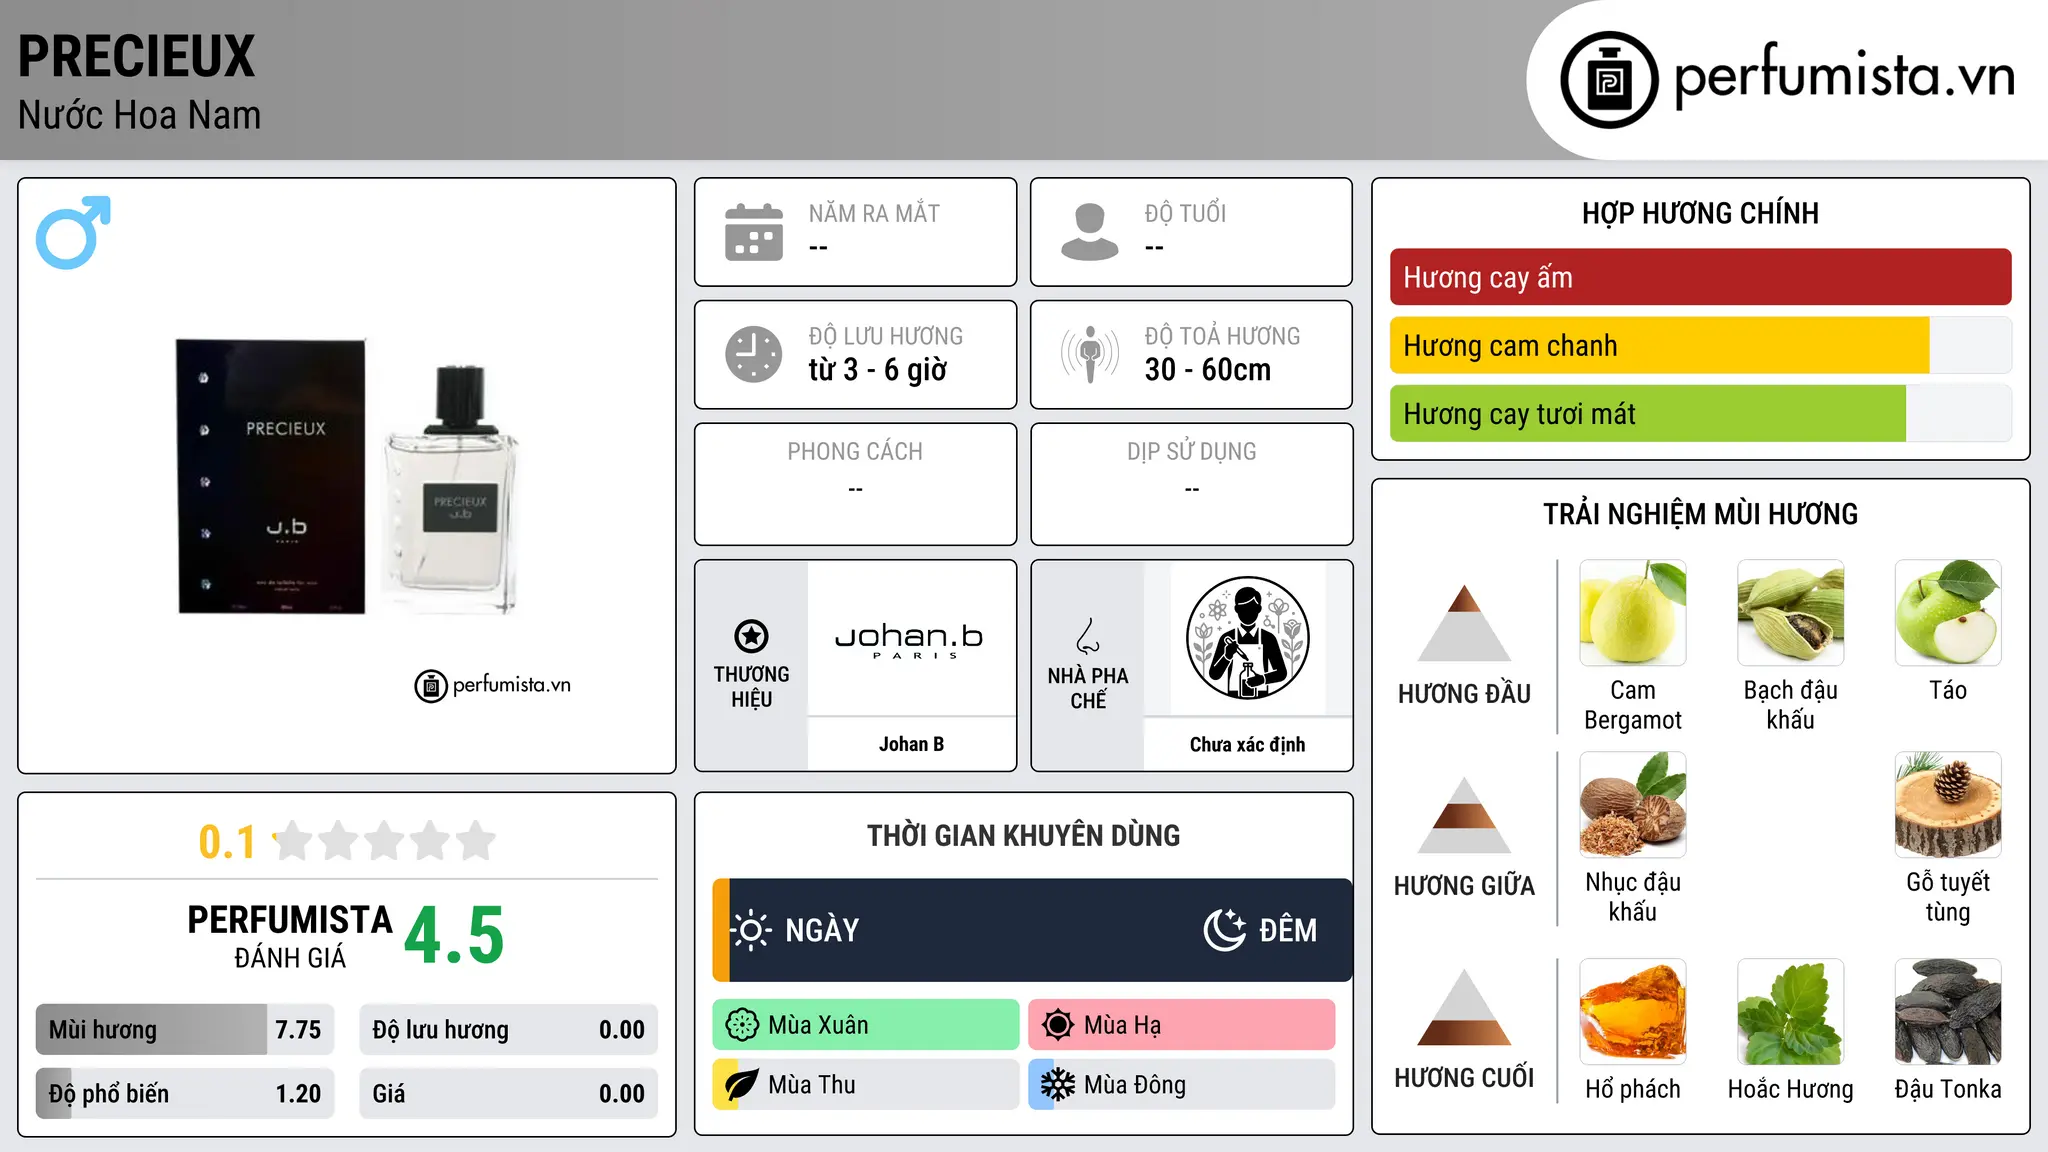Viewport: 2048px width, 1152px height.
Task: Click the Johan.b Paris brand logo
Action: click(x=910, y=640)
